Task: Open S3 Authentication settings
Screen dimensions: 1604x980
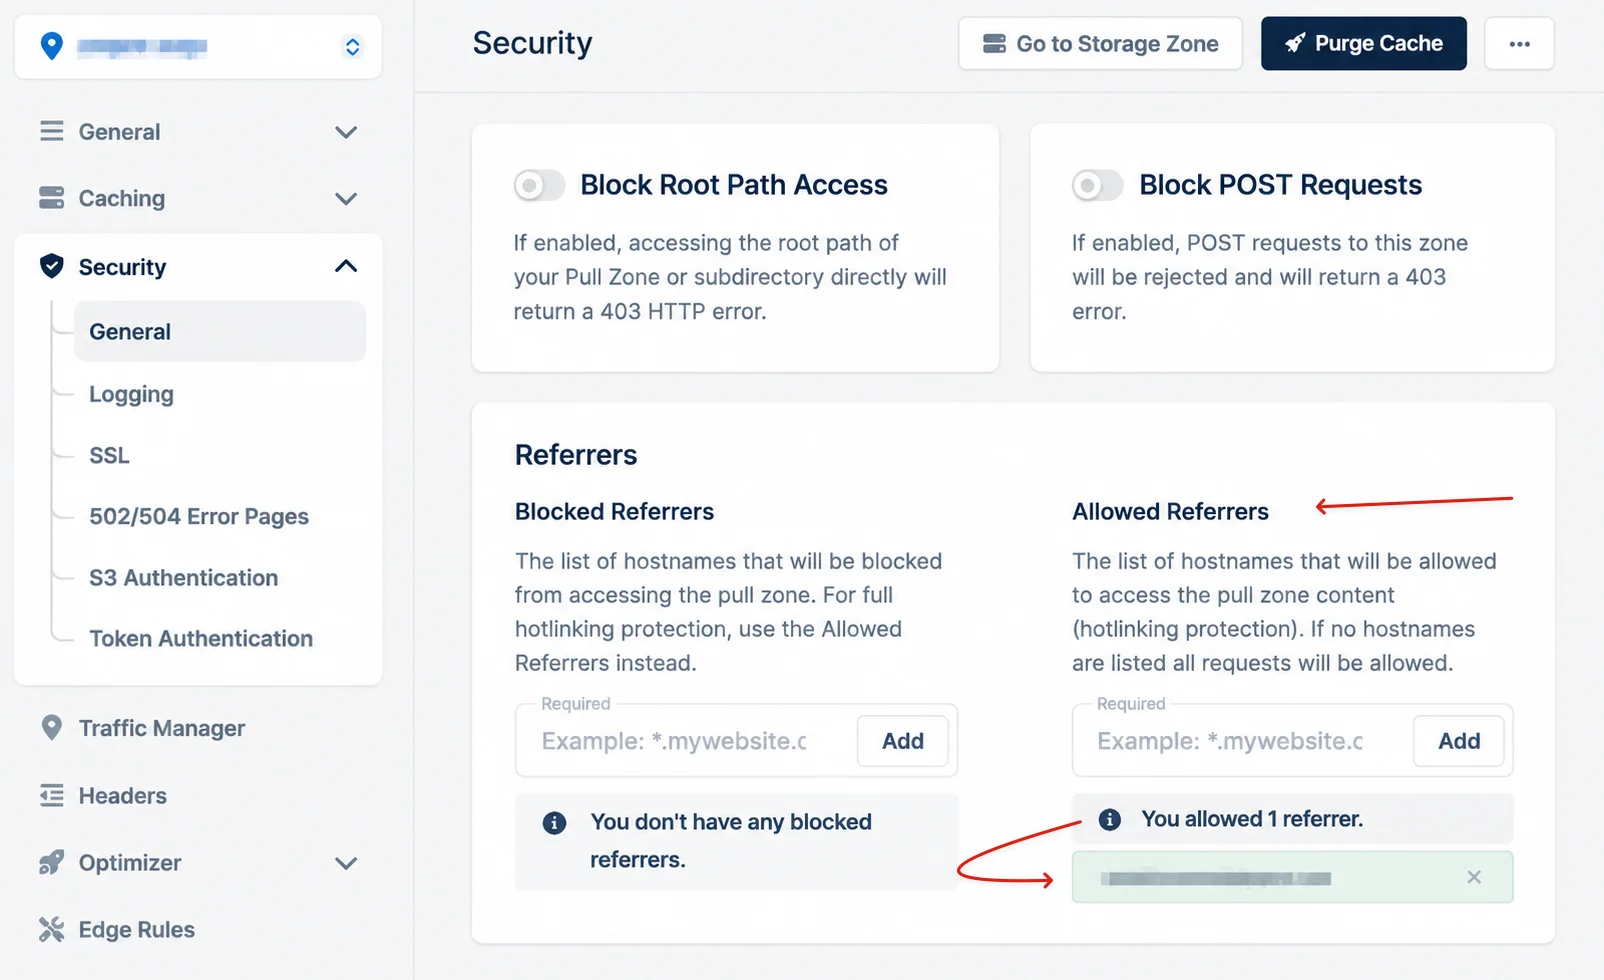Action: point(183,577)
